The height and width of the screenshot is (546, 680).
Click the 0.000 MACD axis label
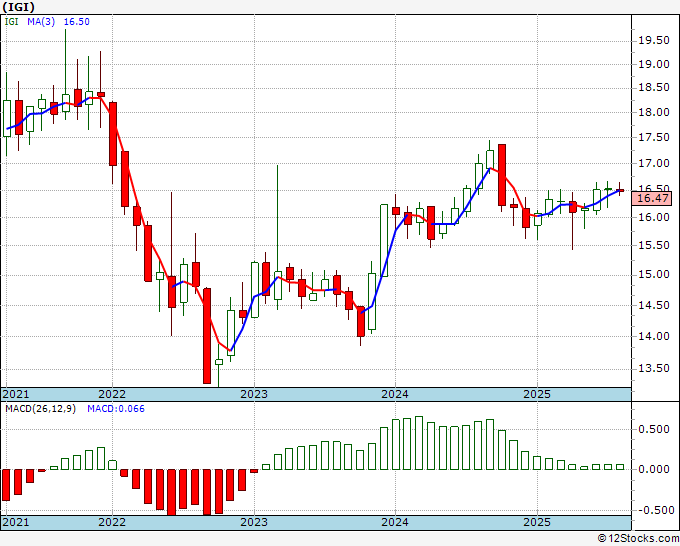(654, 469)
